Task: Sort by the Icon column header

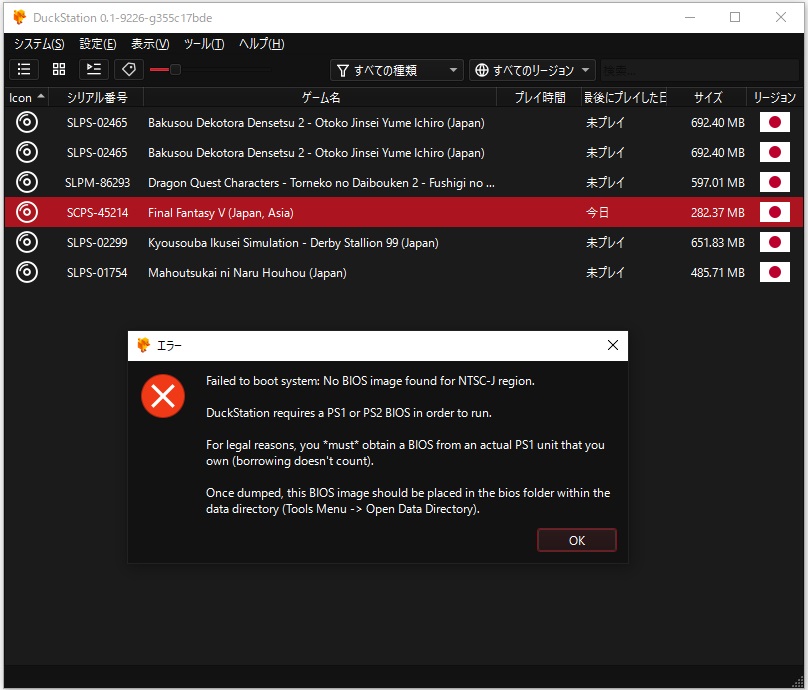Action: click(x=27, y=97)
